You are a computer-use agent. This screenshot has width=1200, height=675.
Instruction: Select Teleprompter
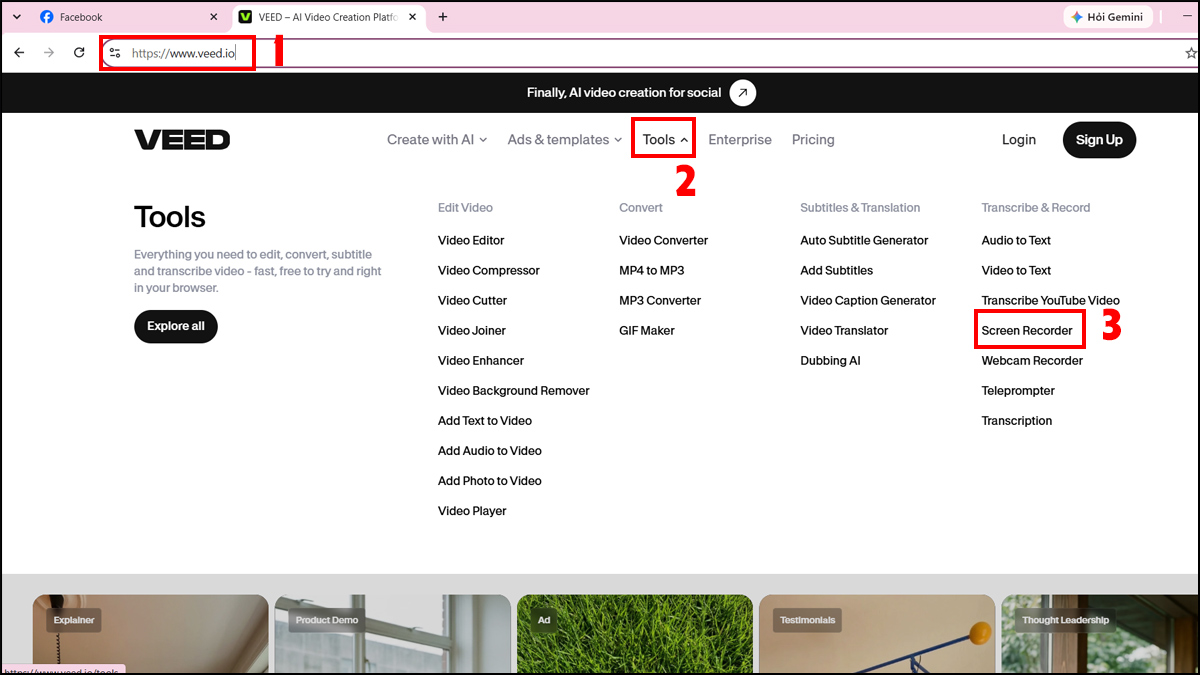[1018, 390]
